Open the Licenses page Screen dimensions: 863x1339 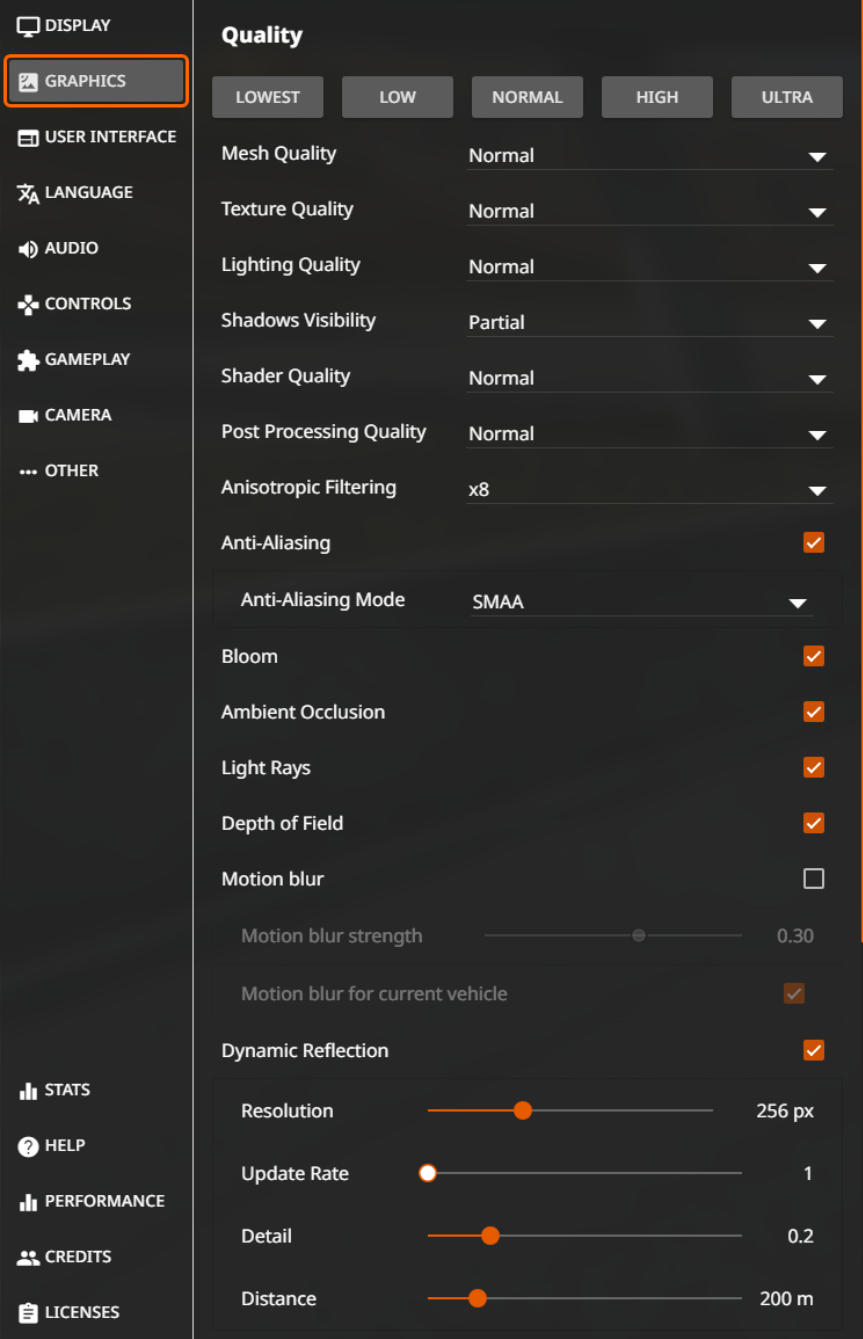pyautogui.click(x=69, y=1313)
